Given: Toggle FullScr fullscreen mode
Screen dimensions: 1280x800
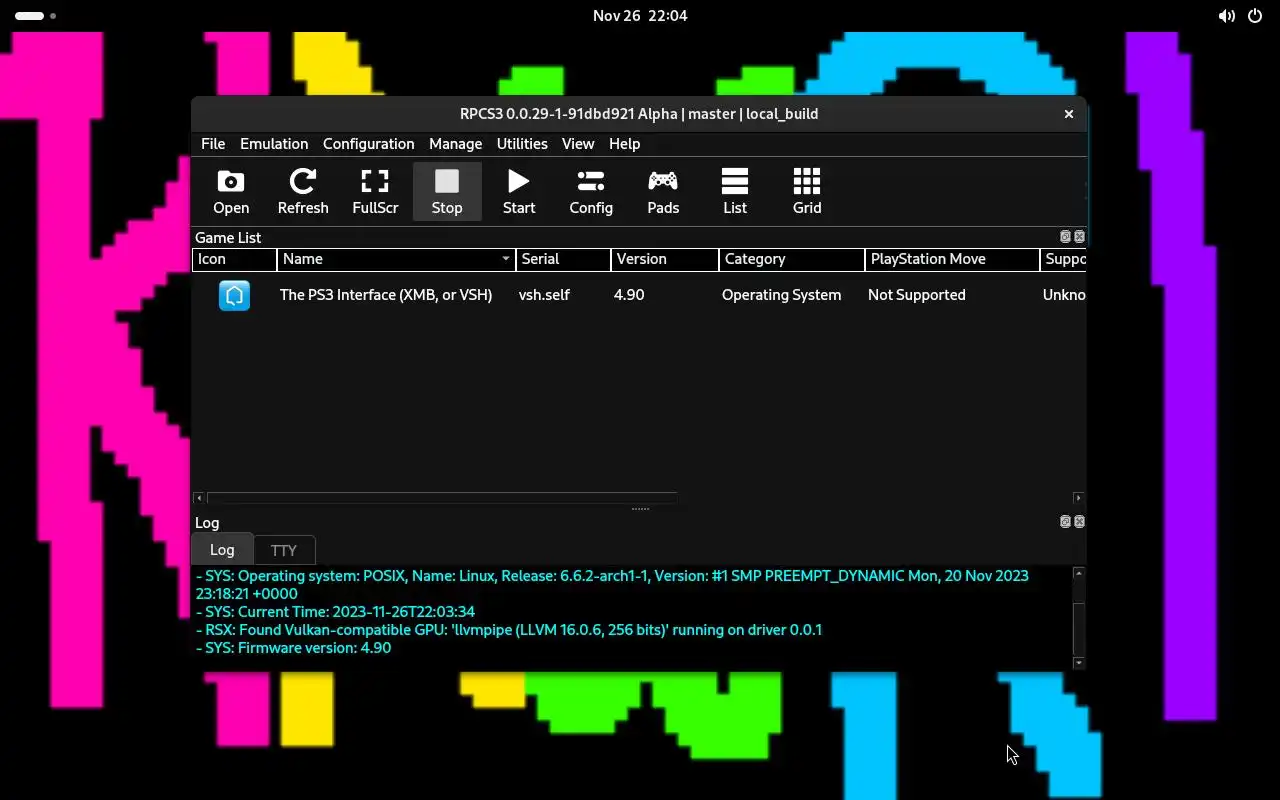Looking at the screenshot, I should 375,192.
